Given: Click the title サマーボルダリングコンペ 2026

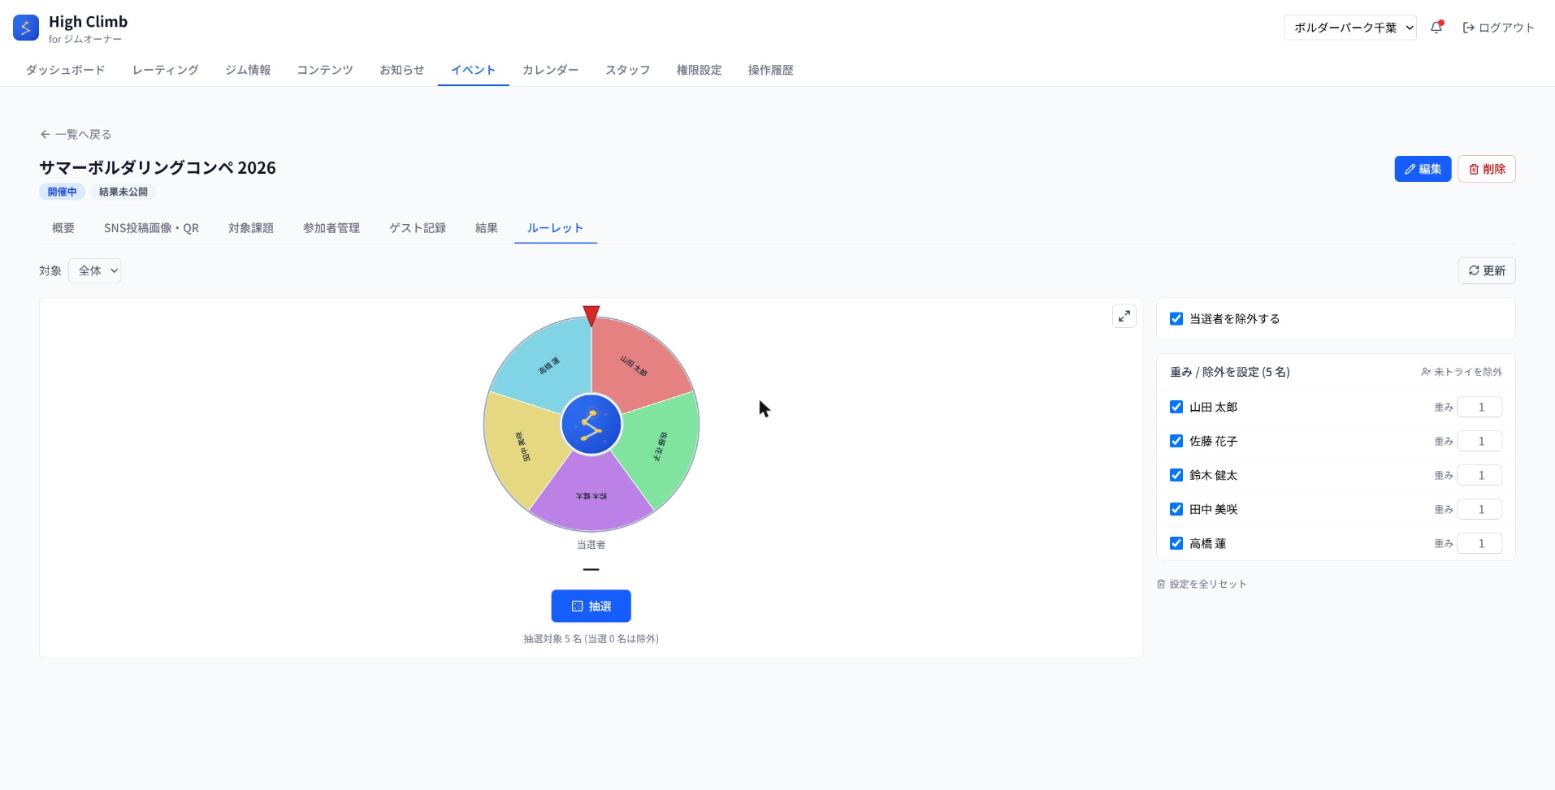Looking at the screenshot, I should click(158, 167).
